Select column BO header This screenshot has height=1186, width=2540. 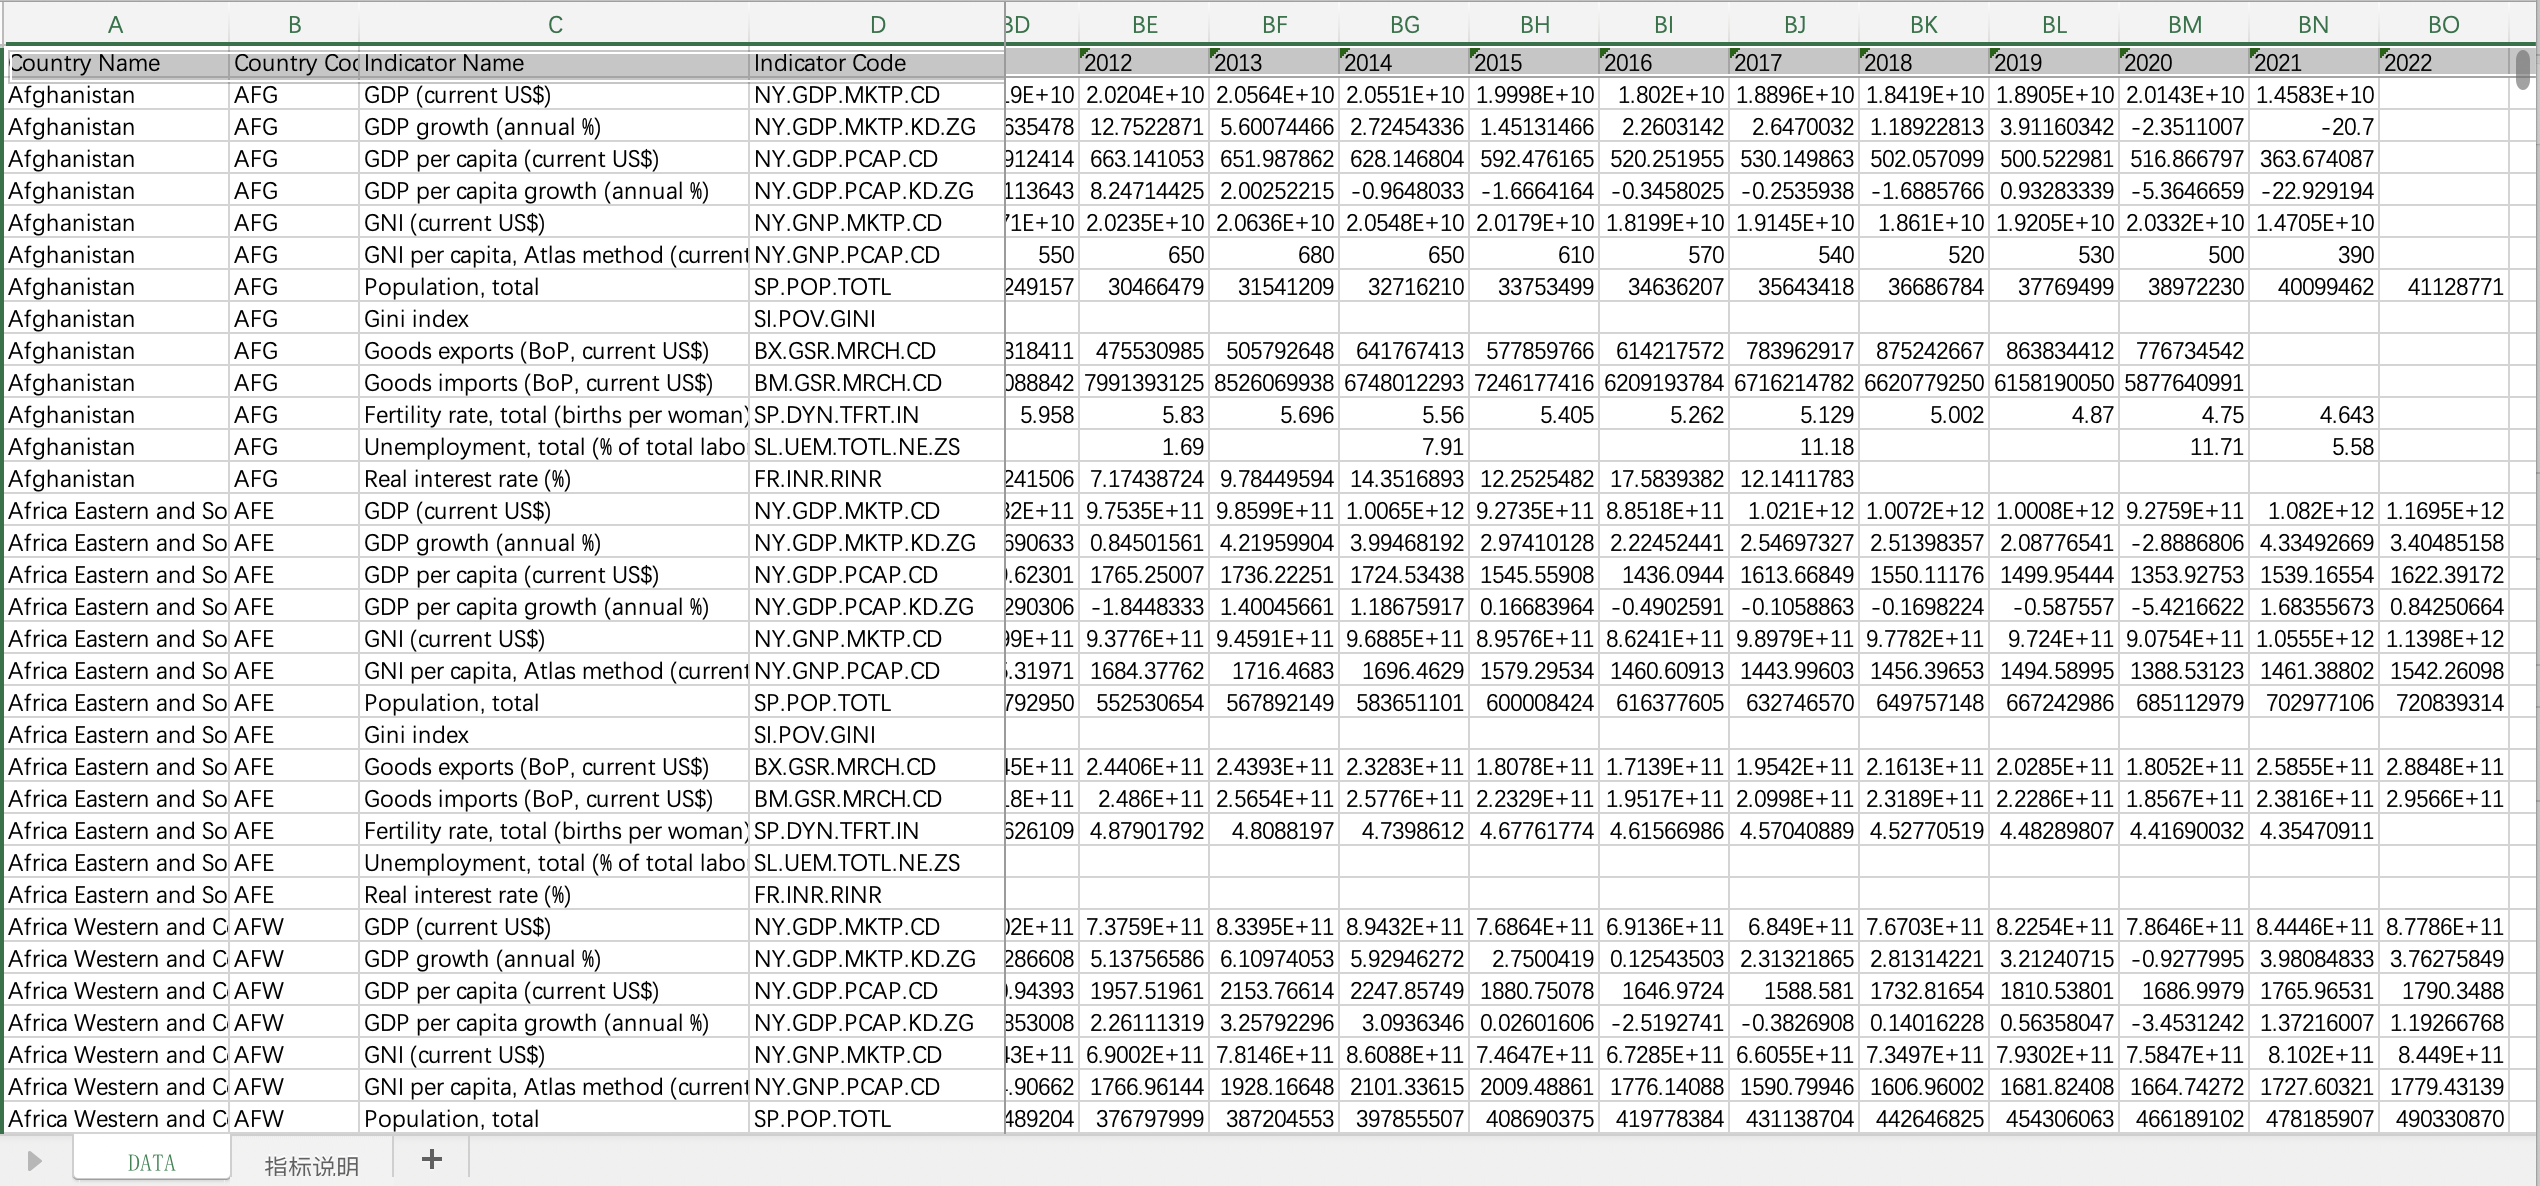tap(2444, 25)
